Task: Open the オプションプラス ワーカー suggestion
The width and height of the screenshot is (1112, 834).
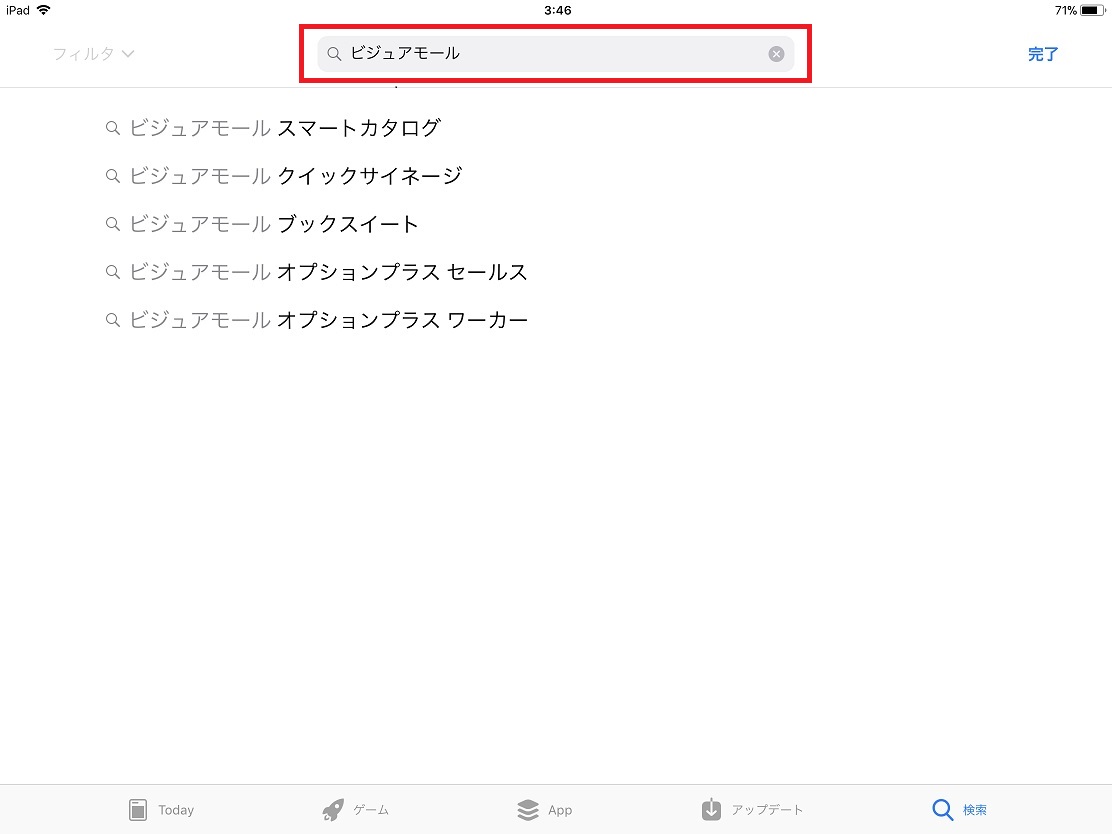Action: click(328, 320)
